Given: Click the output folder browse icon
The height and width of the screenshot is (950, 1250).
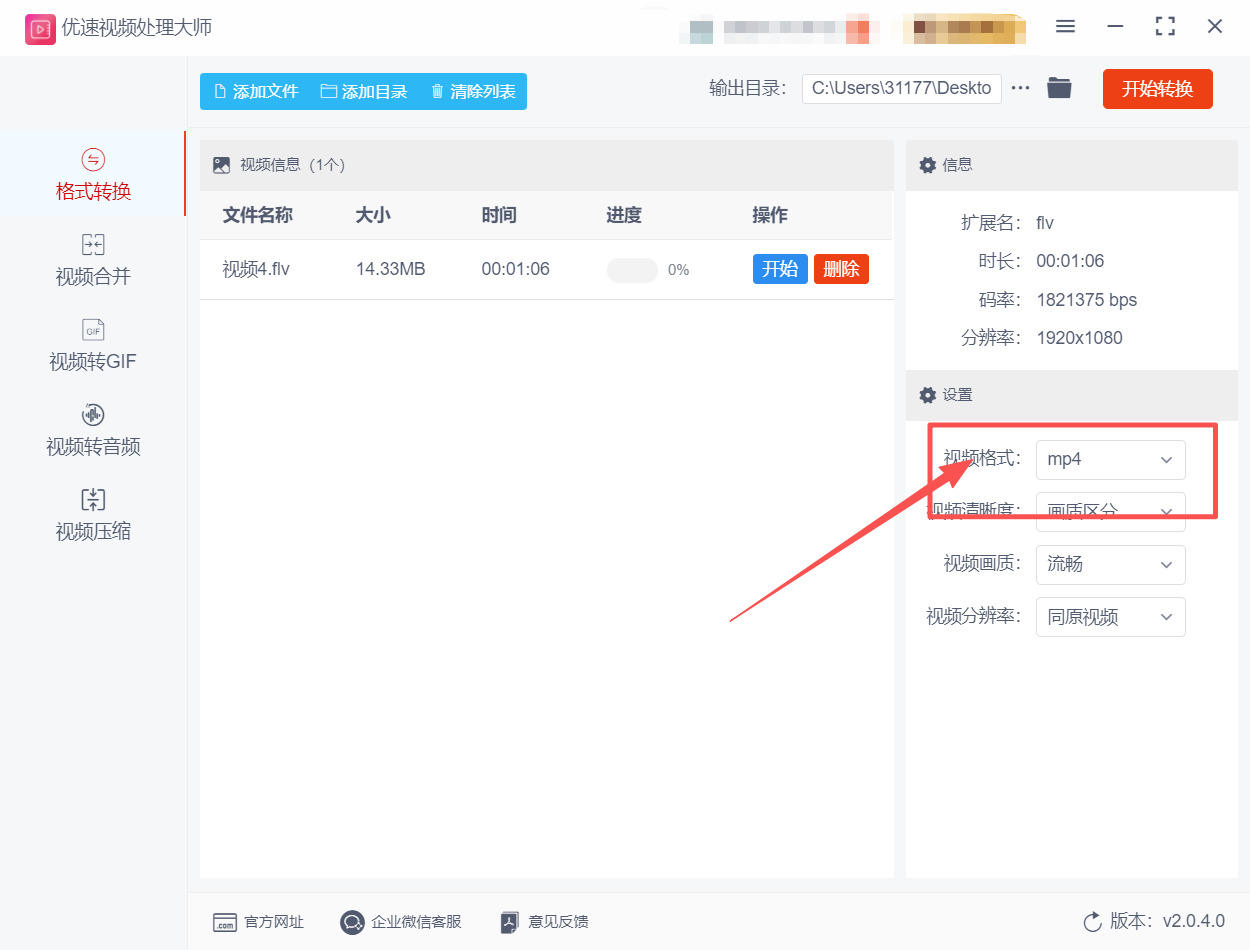Looking at the screenshot, I should [x=1059, y=88].
